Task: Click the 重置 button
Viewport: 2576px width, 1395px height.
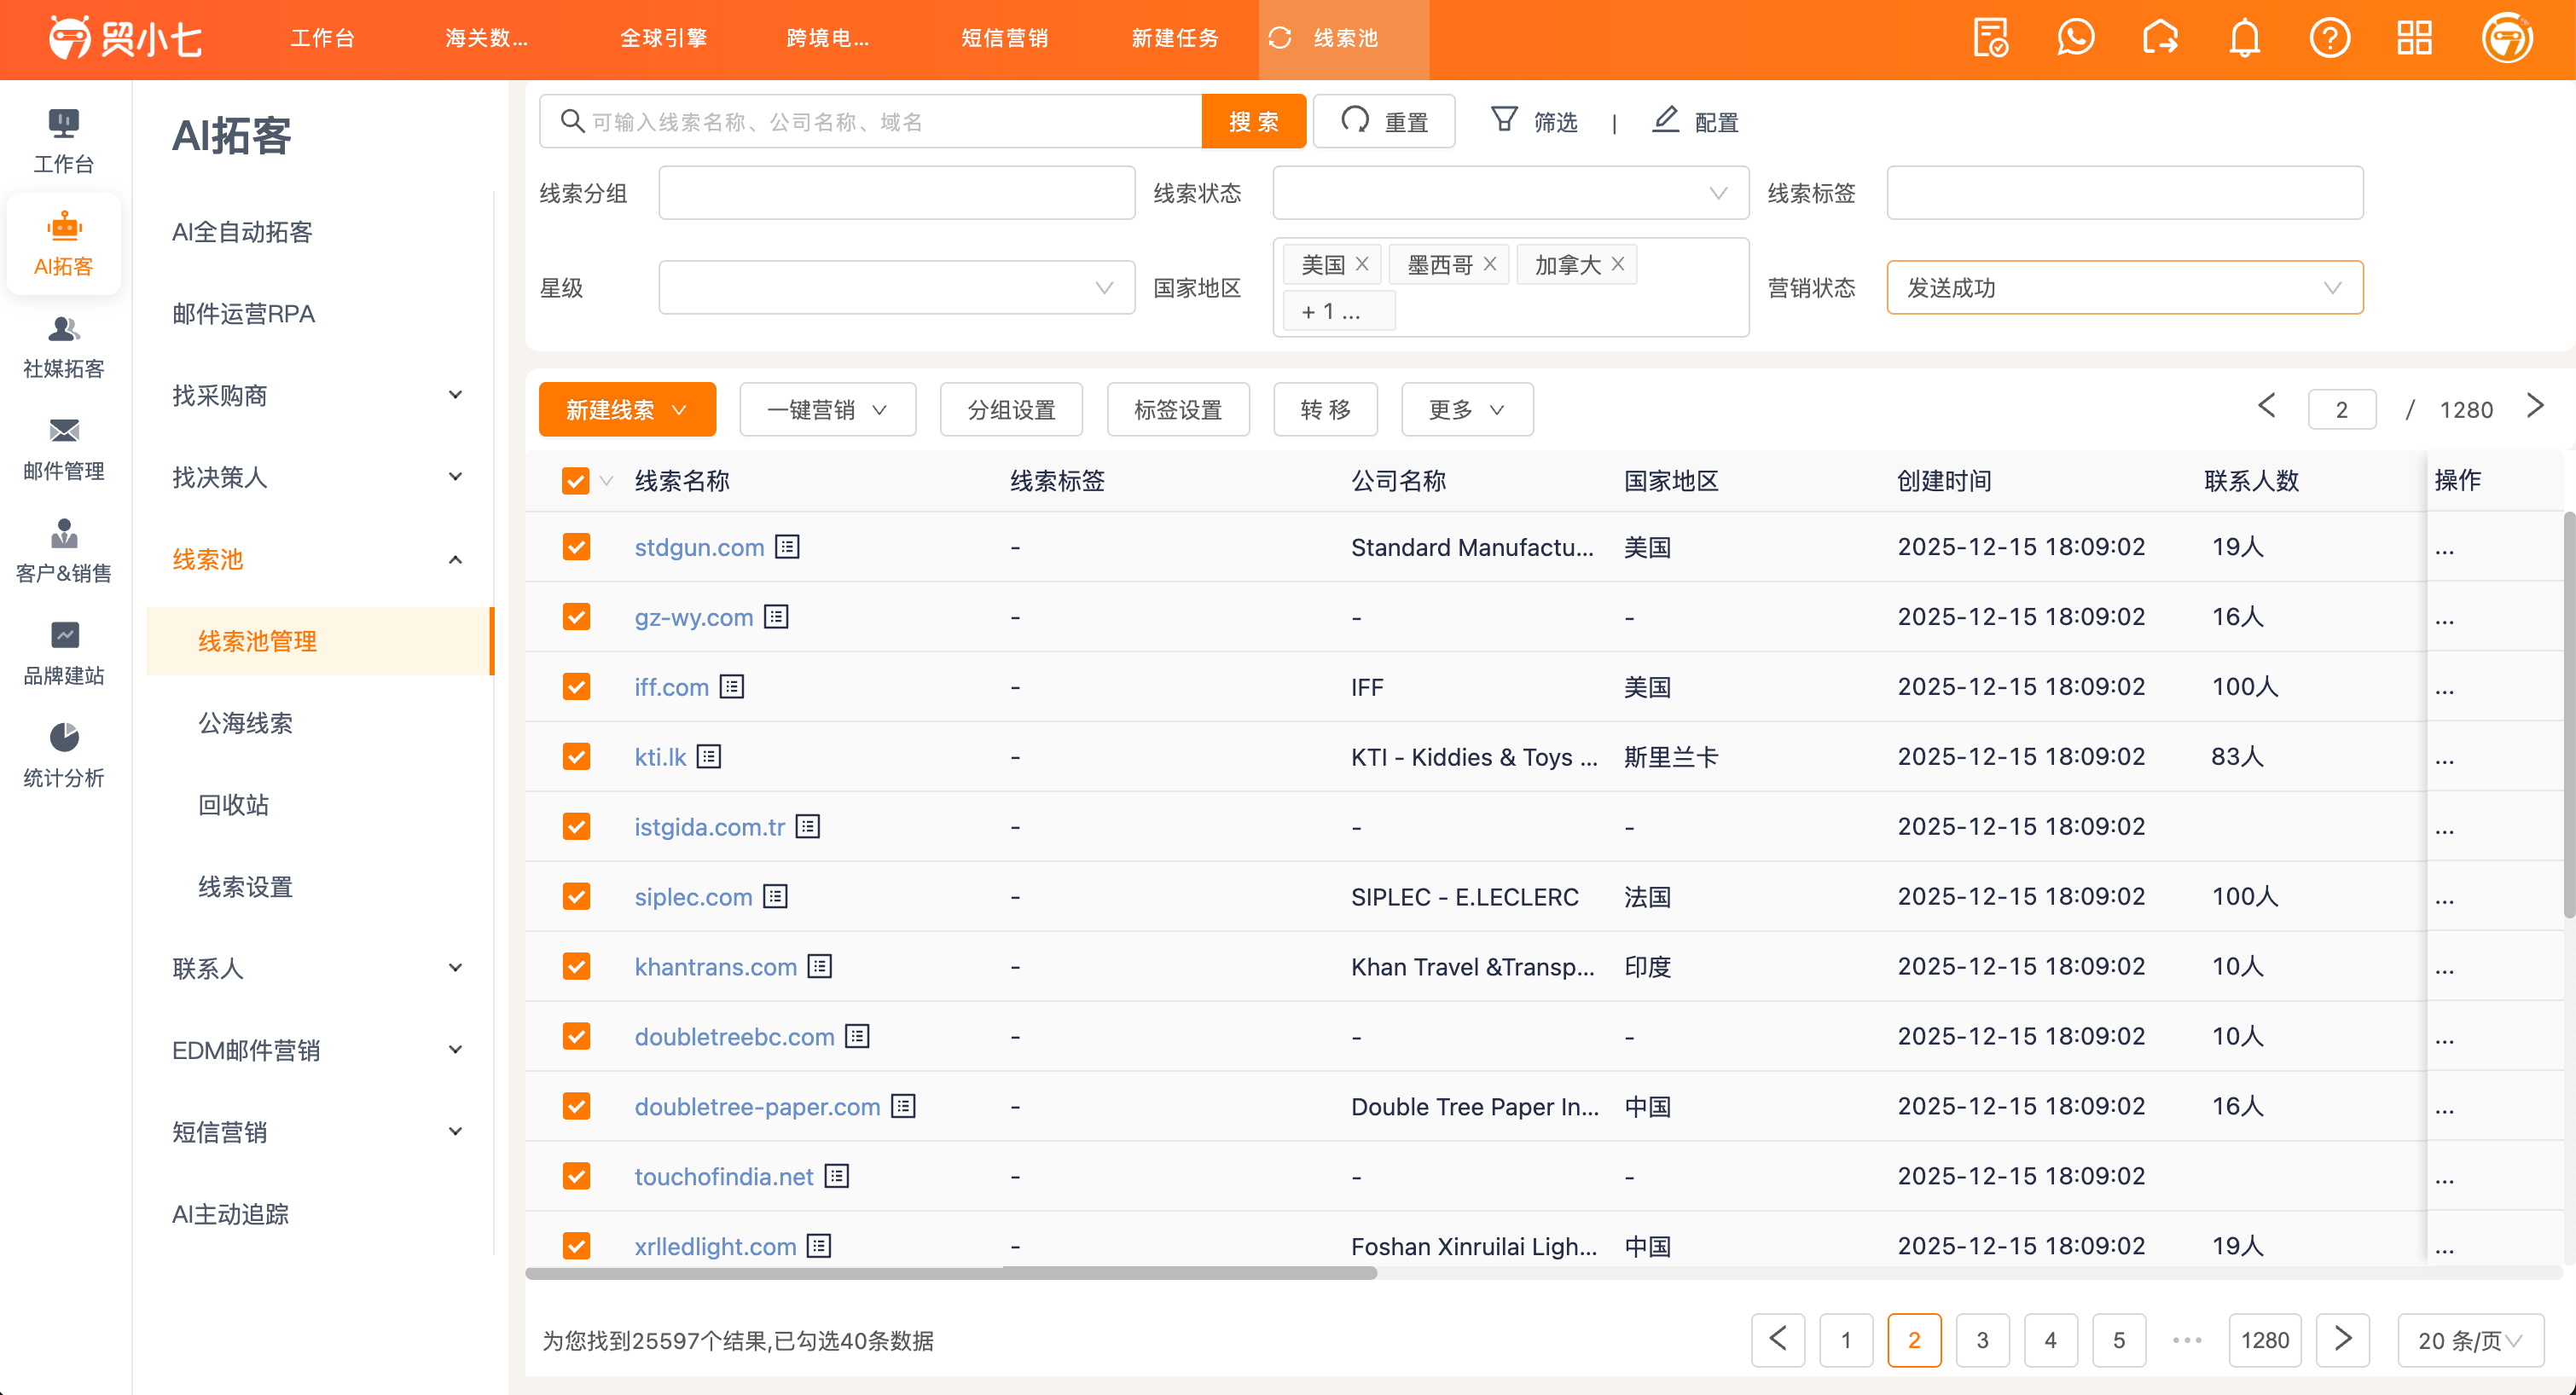Action: (x=1384, y=122)
